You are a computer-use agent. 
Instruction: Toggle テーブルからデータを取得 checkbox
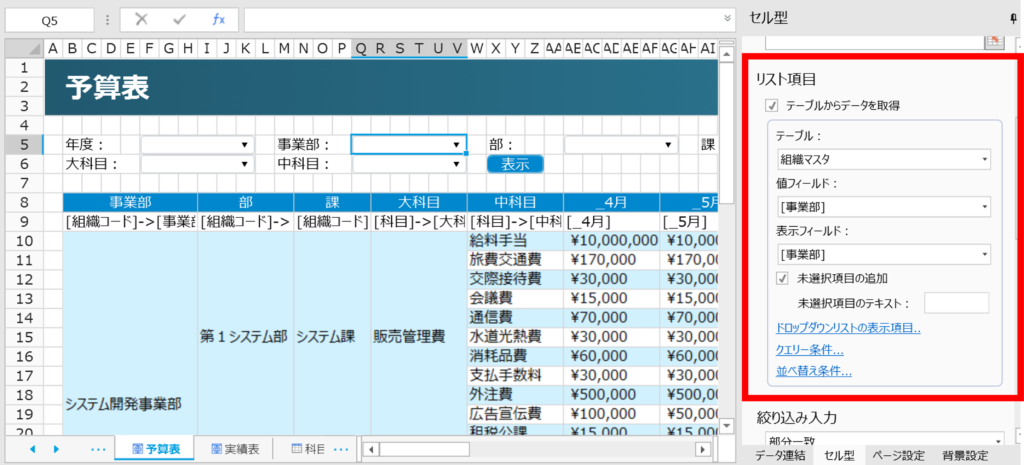[x=773, y=105]
